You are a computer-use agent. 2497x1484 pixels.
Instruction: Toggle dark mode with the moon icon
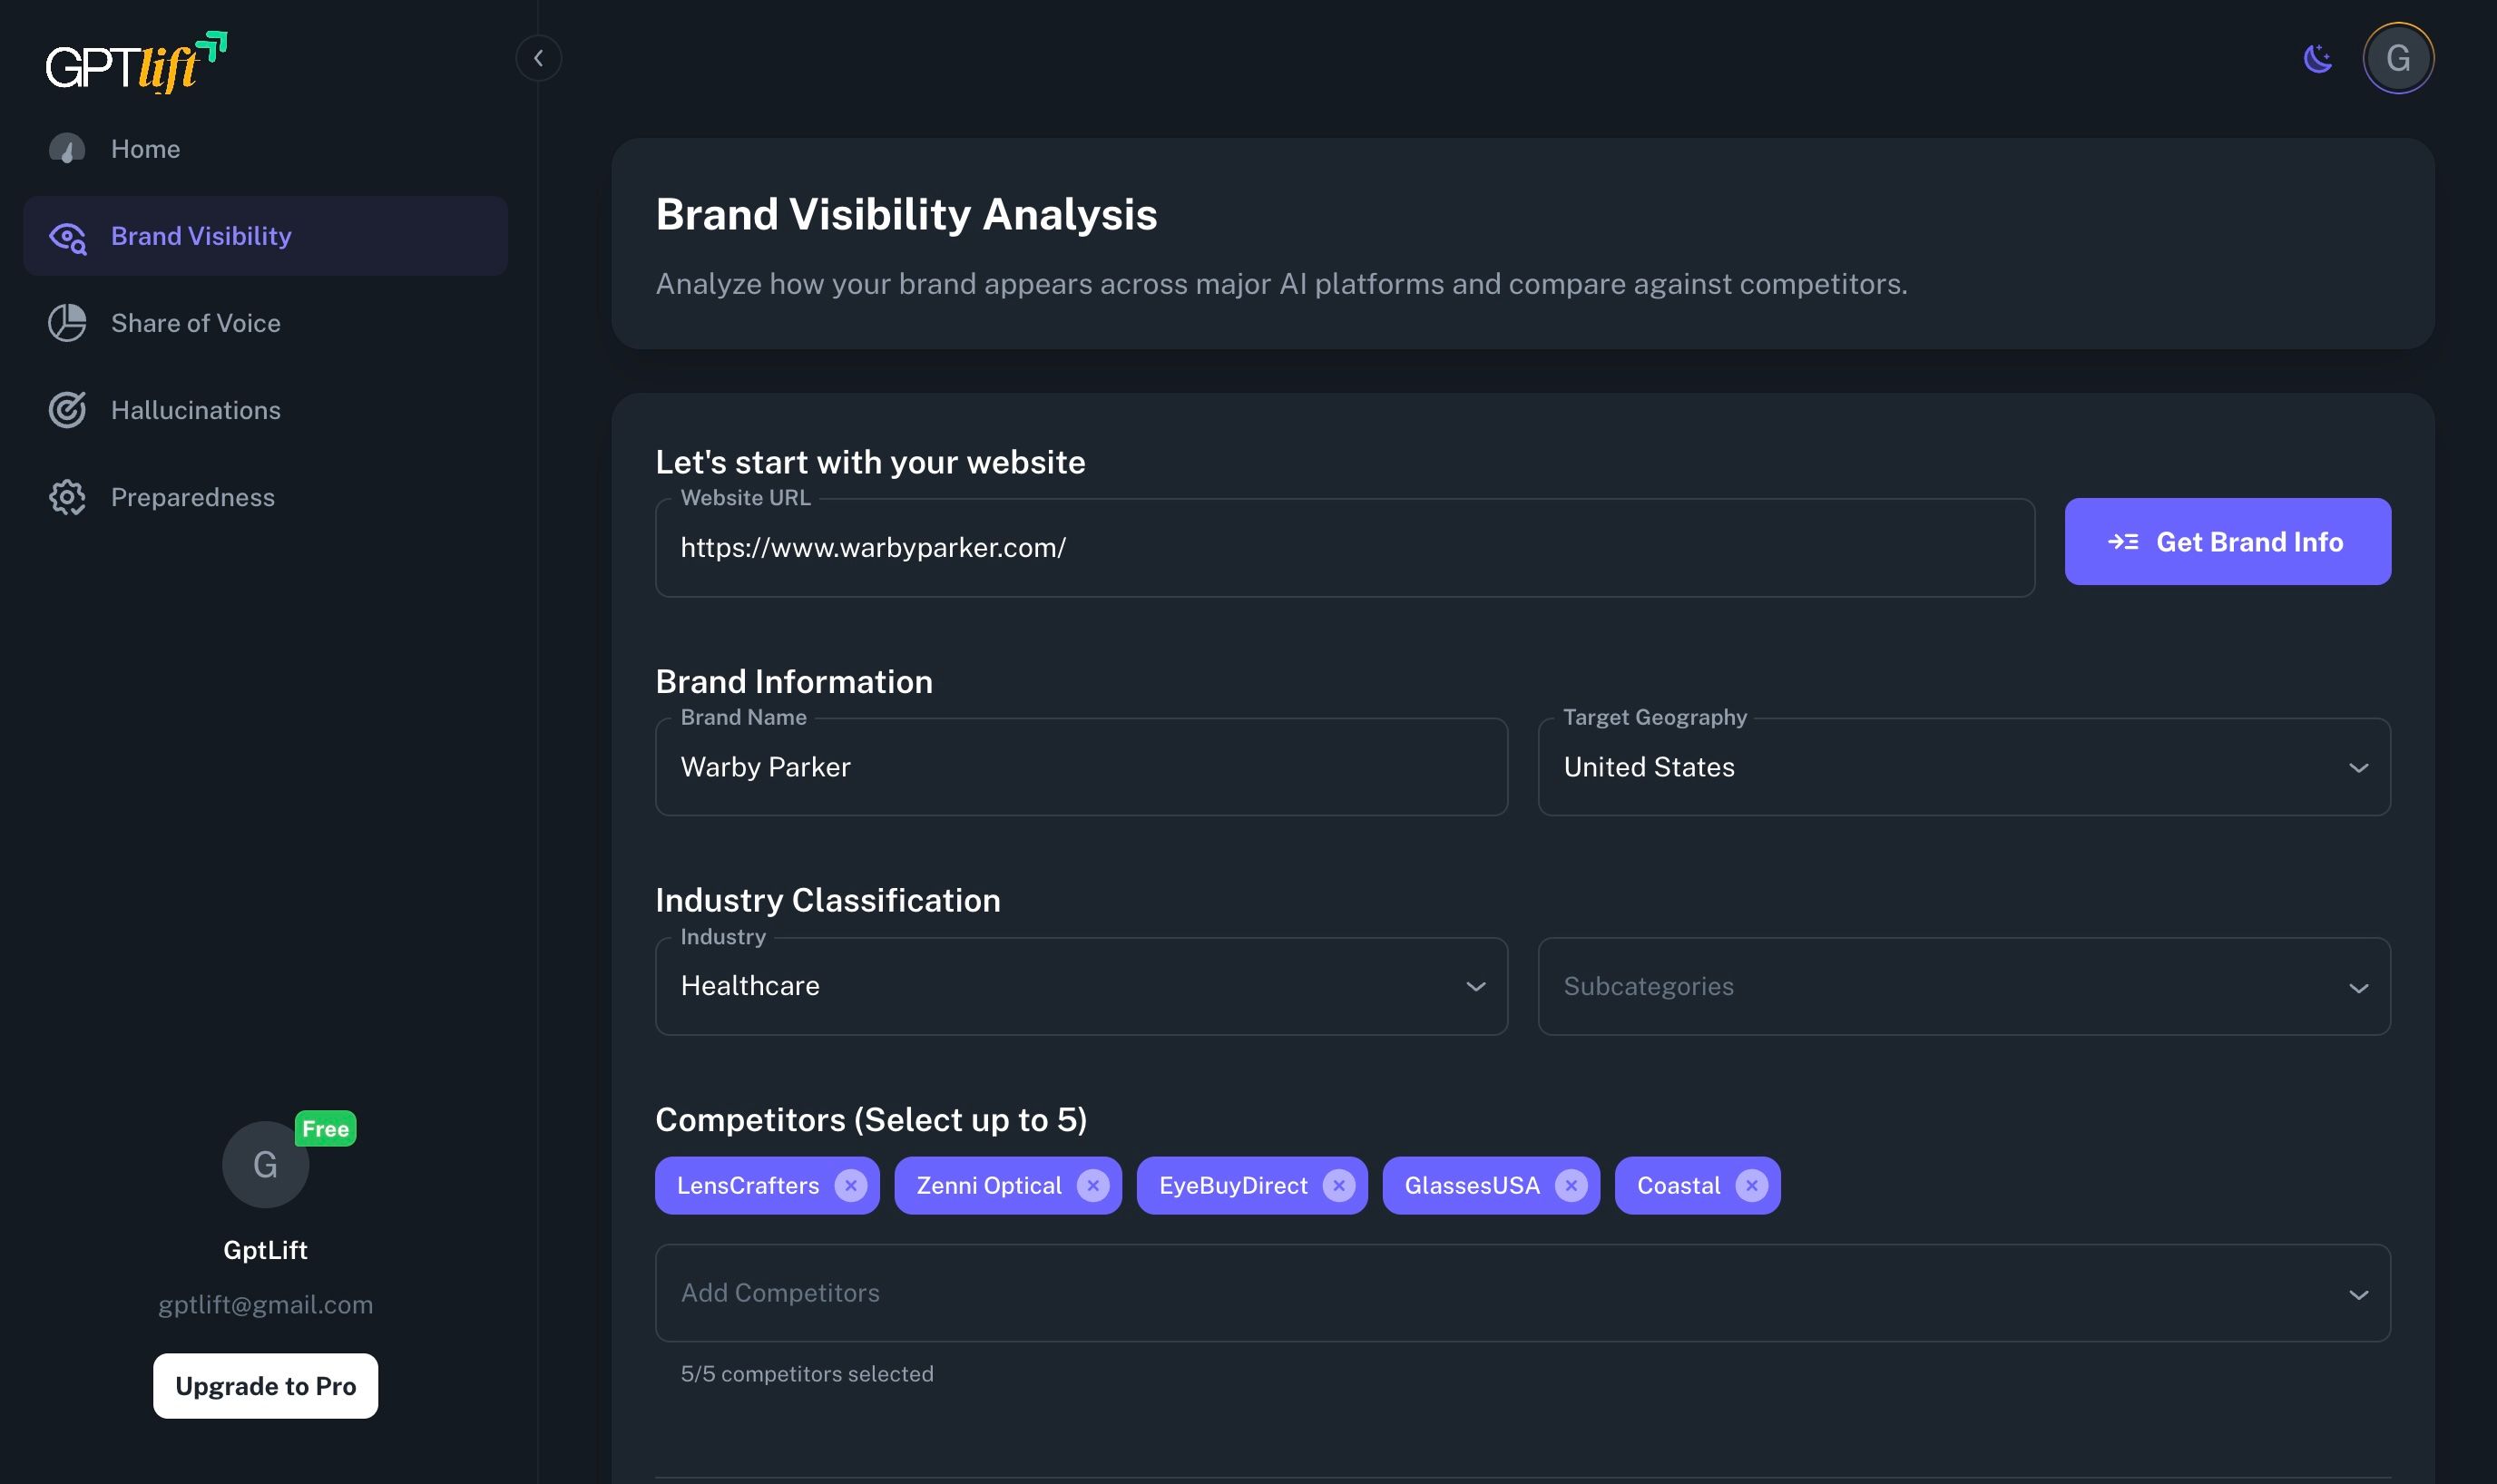point(2317,58)
